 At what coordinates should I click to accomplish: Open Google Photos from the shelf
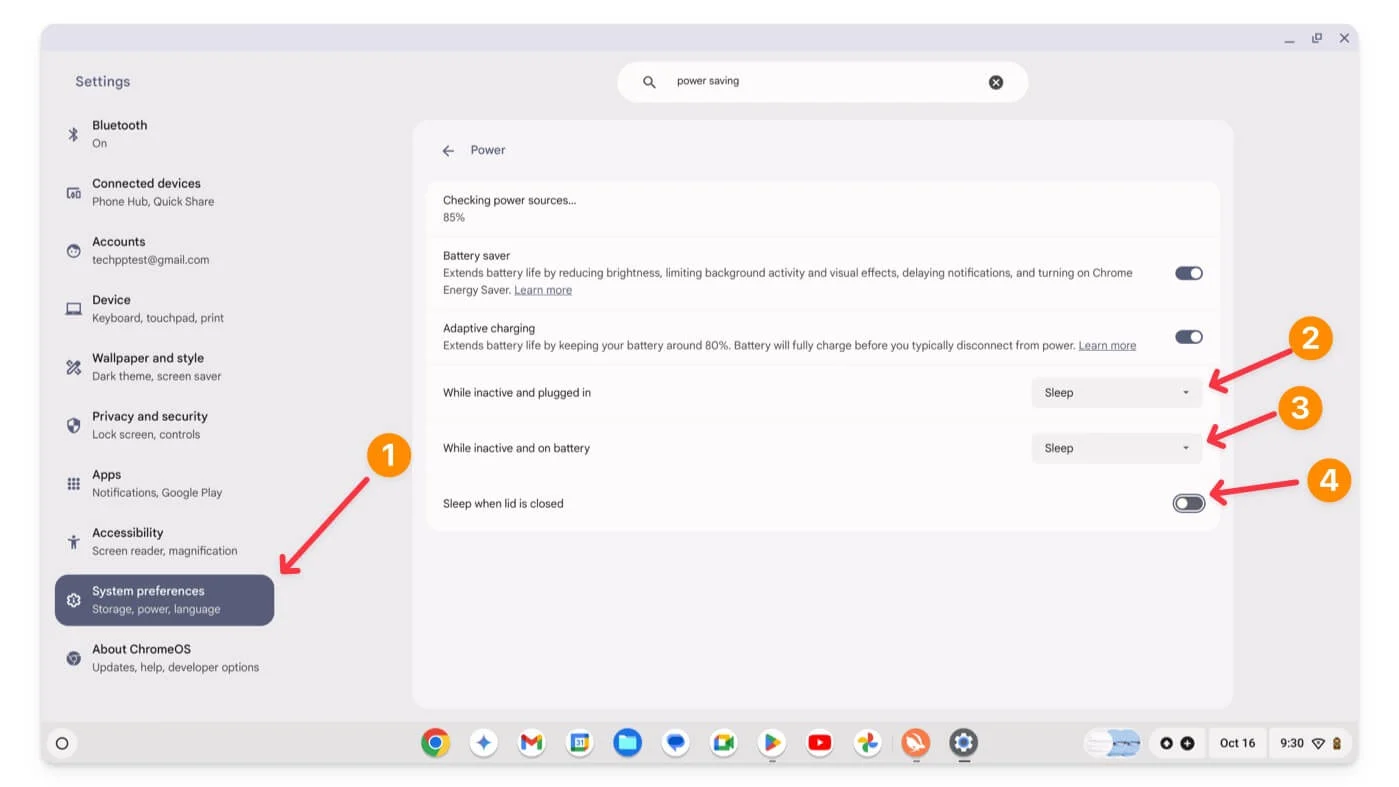click(x=867, y=743)
